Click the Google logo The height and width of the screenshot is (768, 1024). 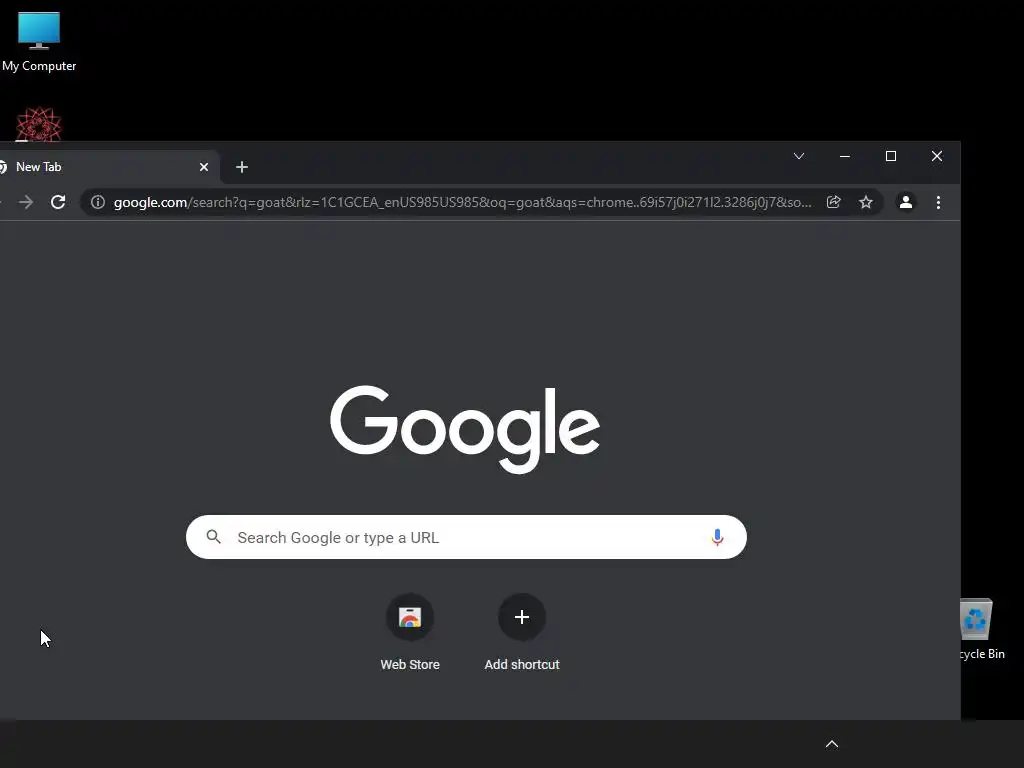[465, 428]
